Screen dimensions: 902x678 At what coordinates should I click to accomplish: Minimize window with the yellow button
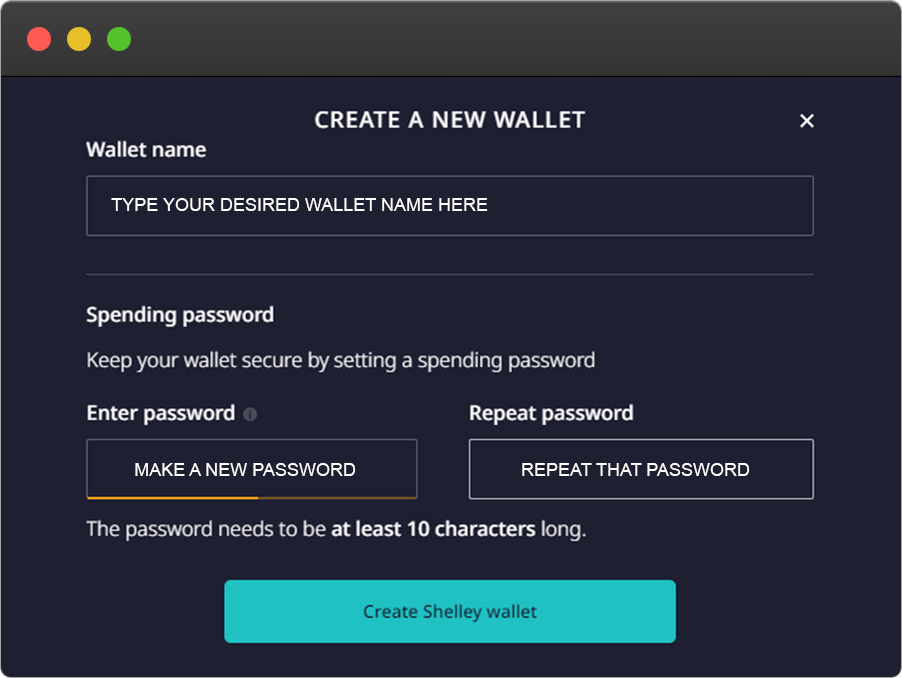(x=79, y=39)
